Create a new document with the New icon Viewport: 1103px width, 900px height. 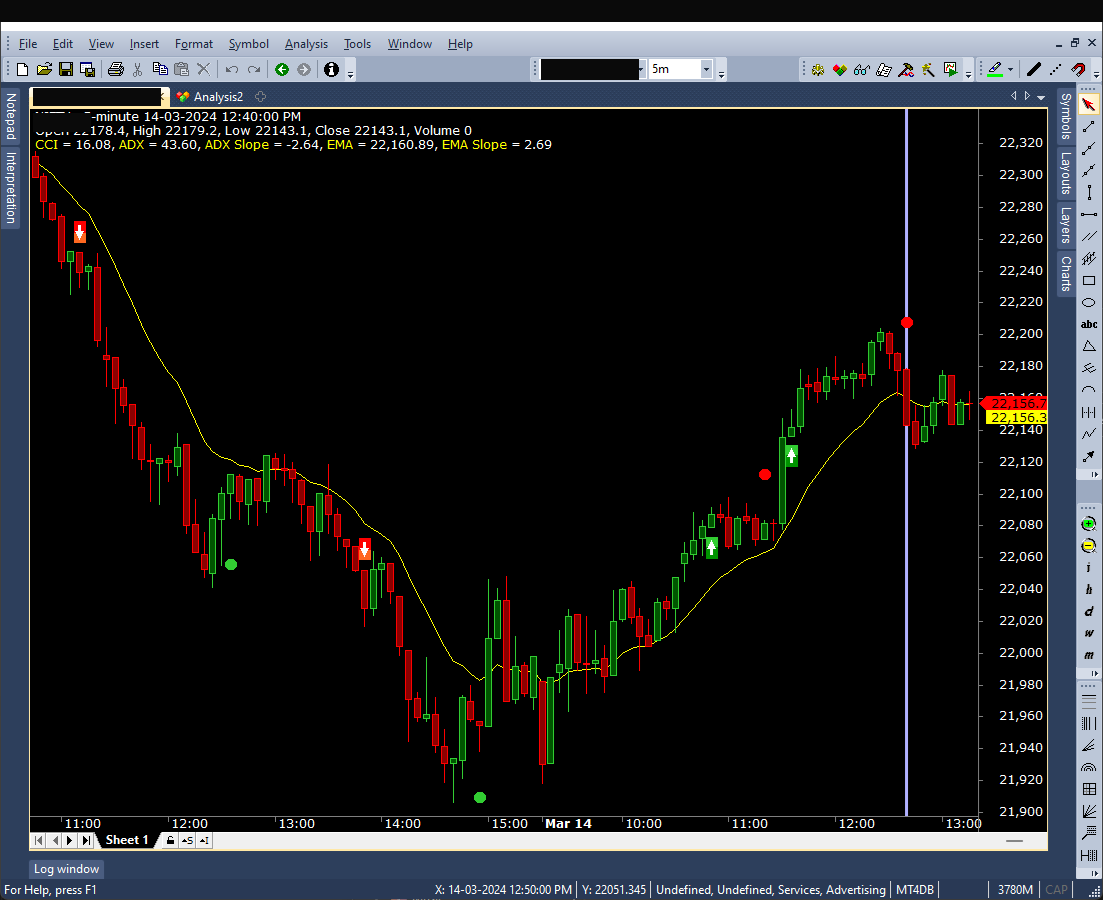tap(23, 69)
